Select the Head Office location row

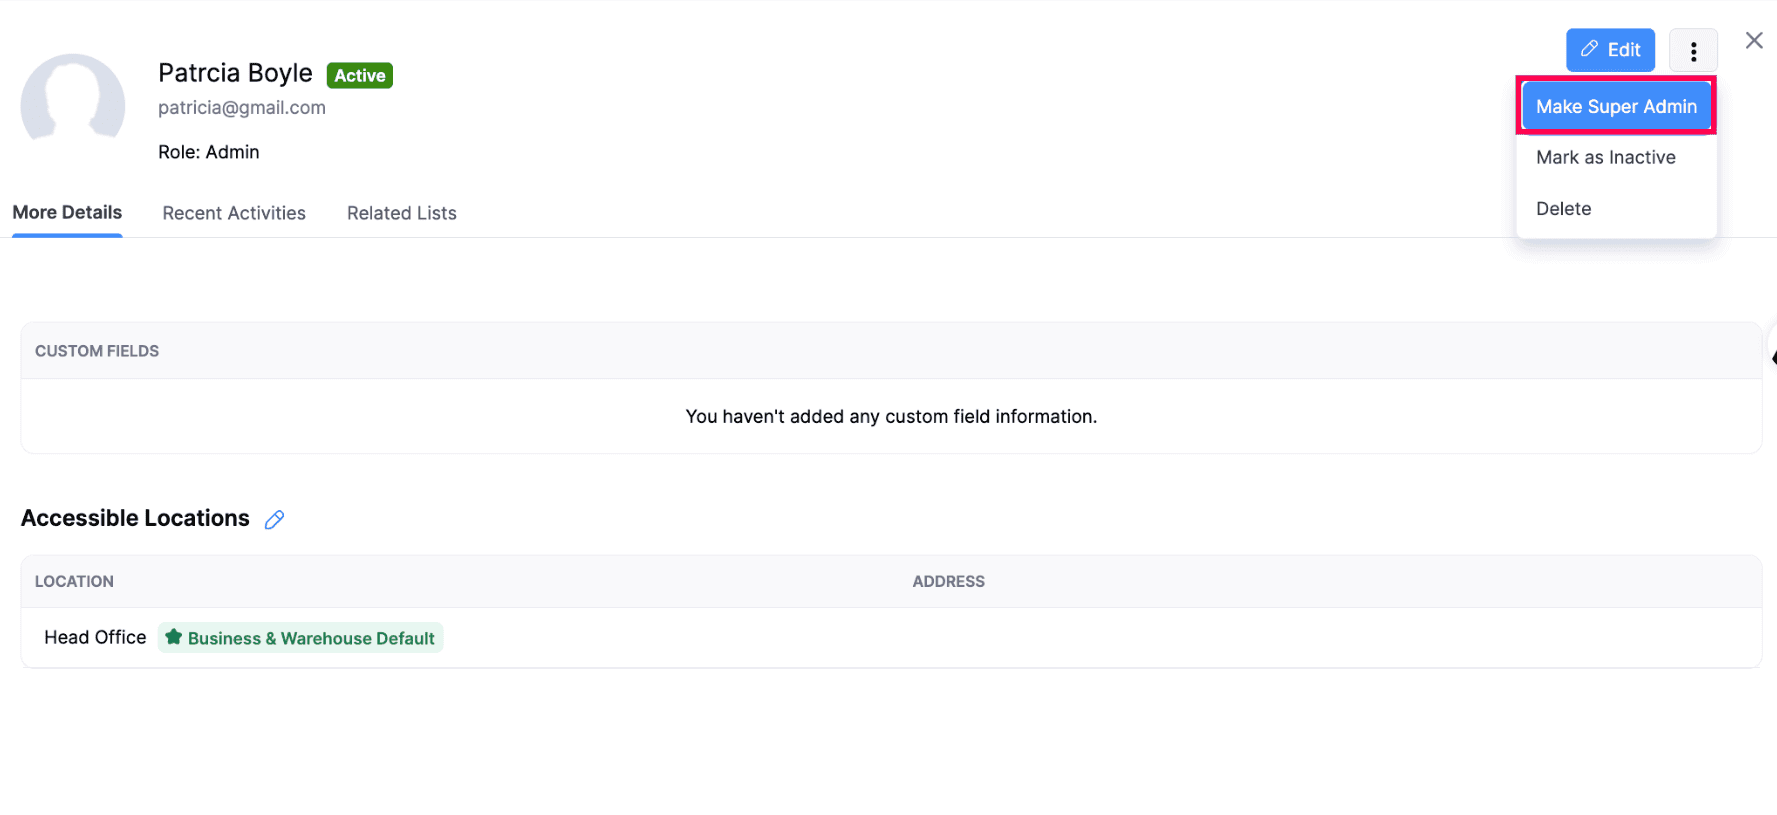[95, 638]
